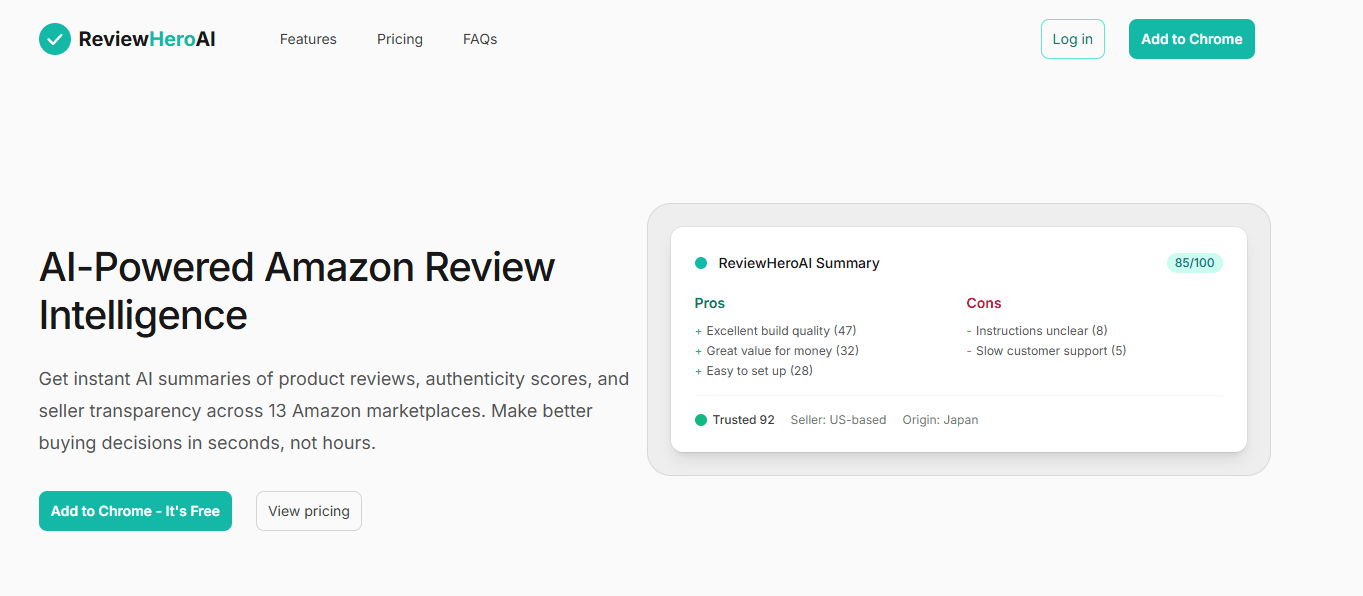Select the Cons heading
This screenshot has height=596, width=1363.
(984, 303)
